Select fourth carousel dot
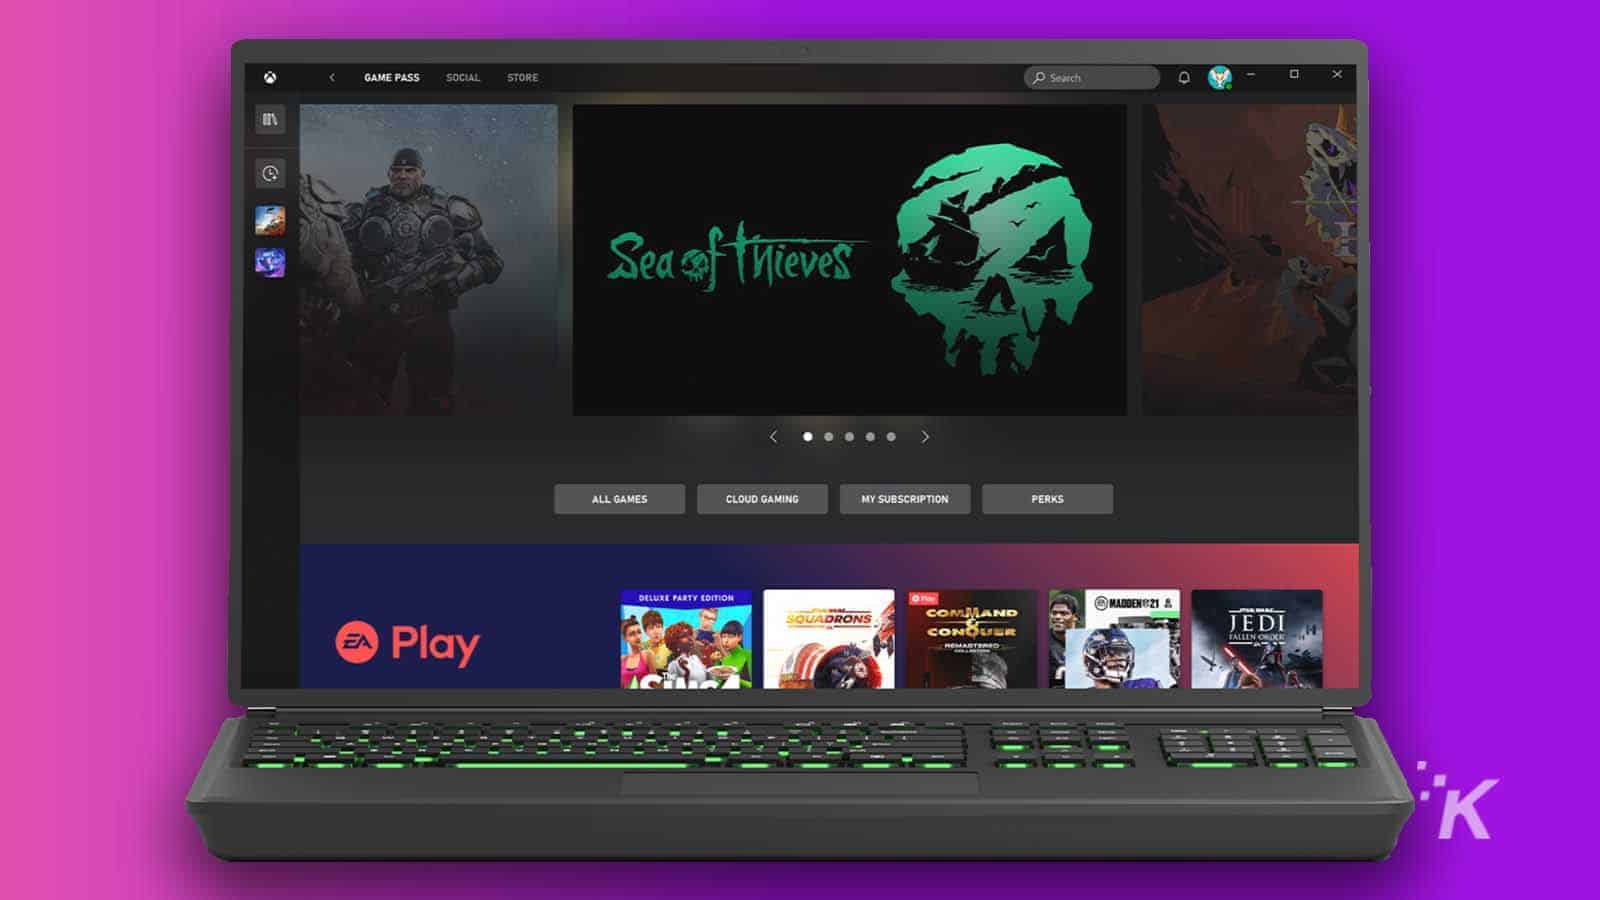The image size is (1600, 900). coord(870,437)
